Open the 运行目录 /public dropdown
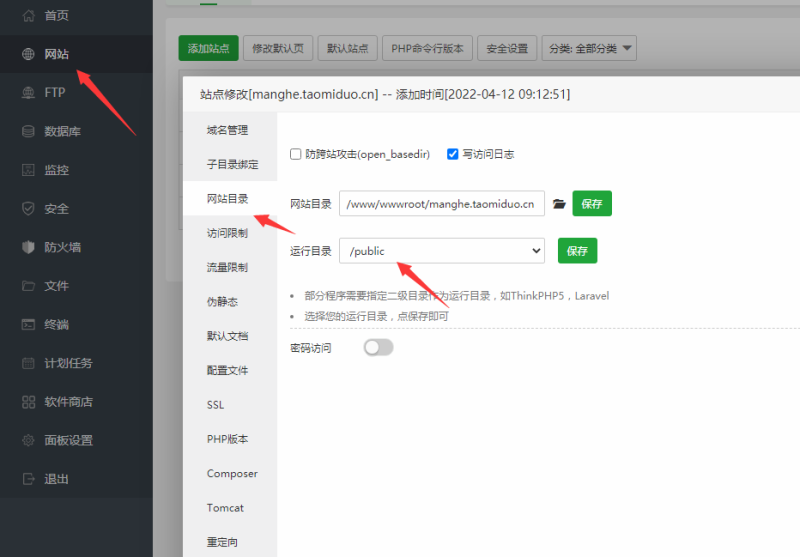 point(442,251)
